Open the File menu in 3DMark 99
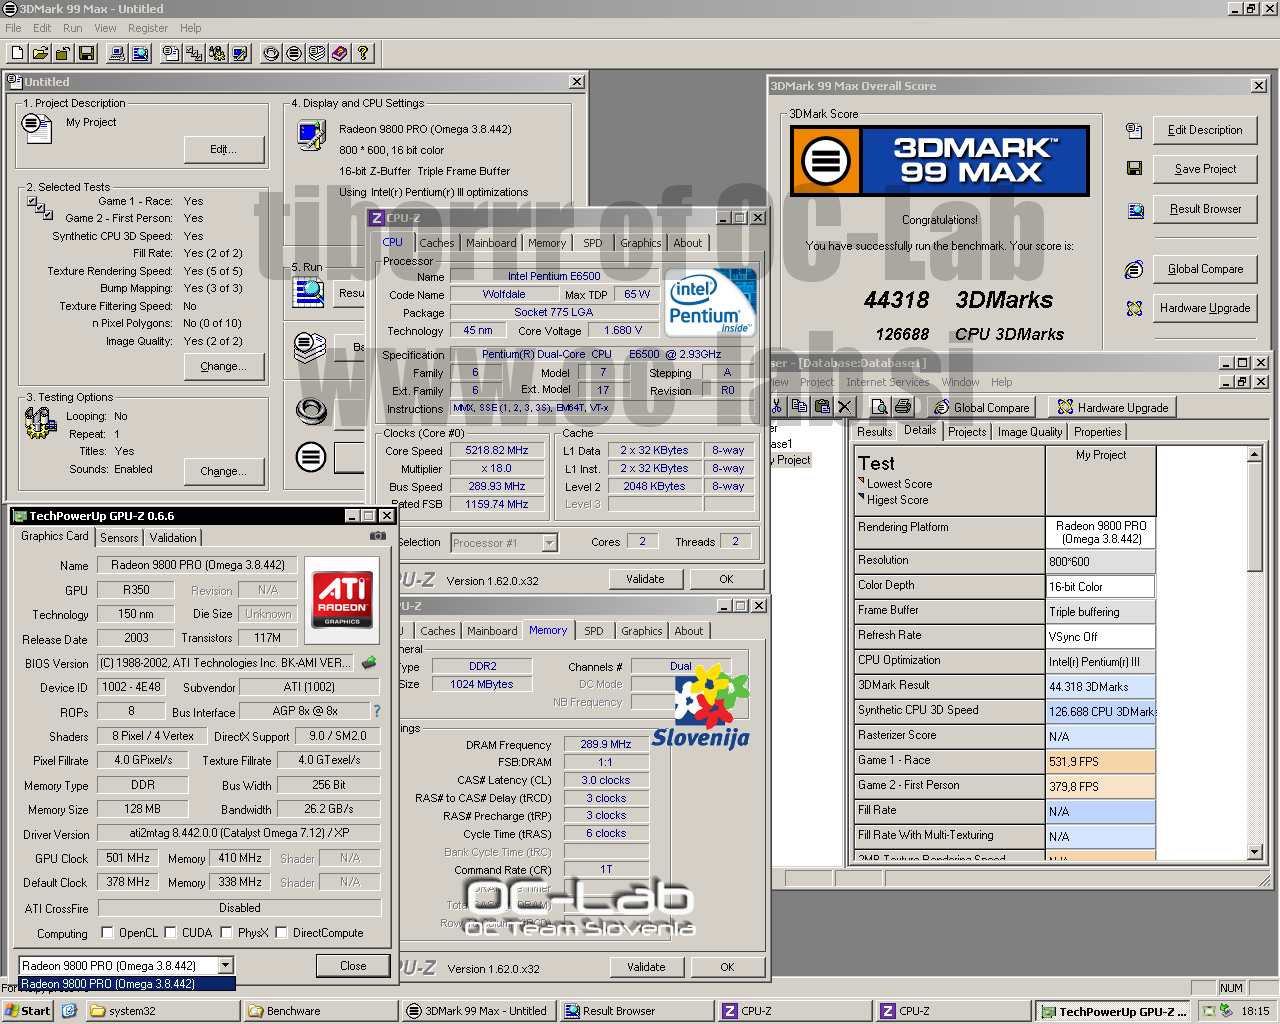The height and width of the screenshot is (1024, 1280). click(13, 28)
